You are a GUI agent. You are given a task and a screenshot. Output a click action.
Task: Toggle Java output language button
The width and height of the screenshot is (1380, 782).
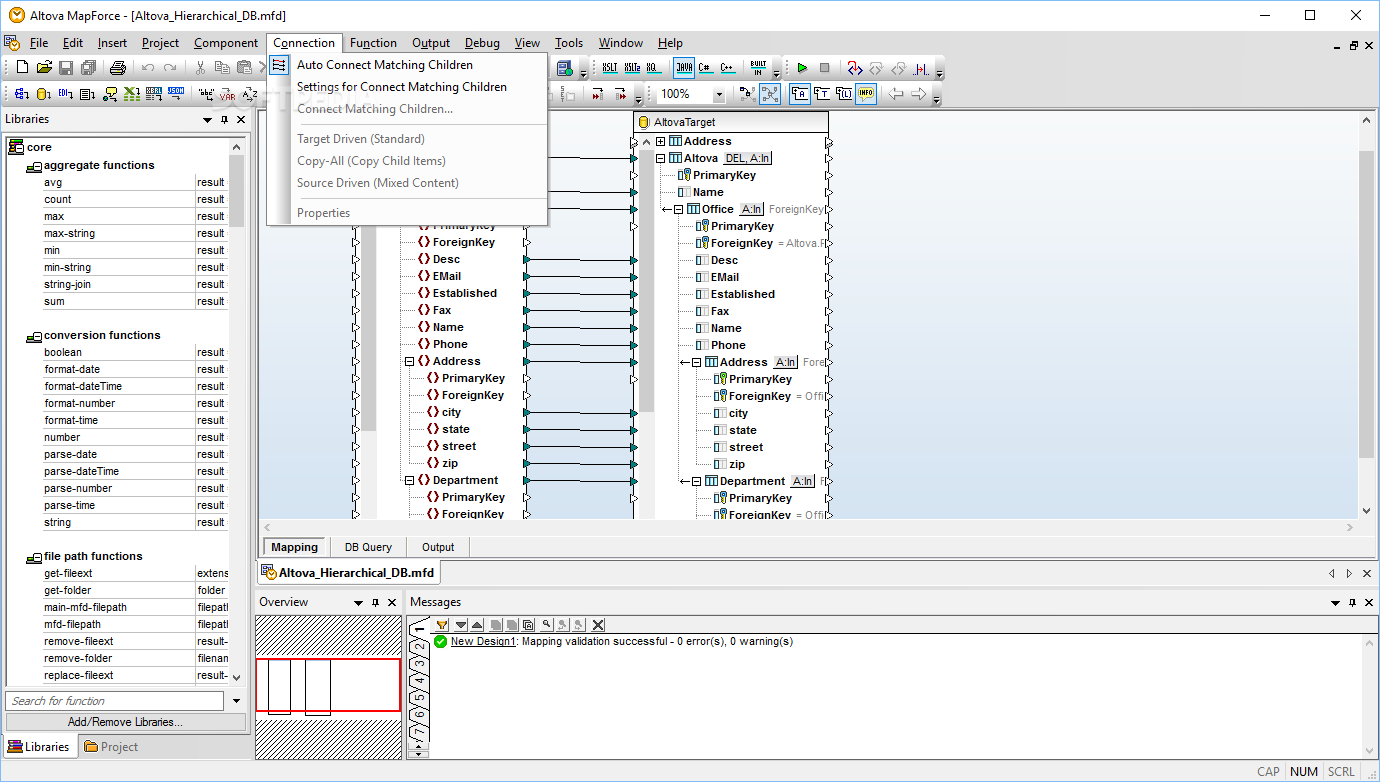684,68
